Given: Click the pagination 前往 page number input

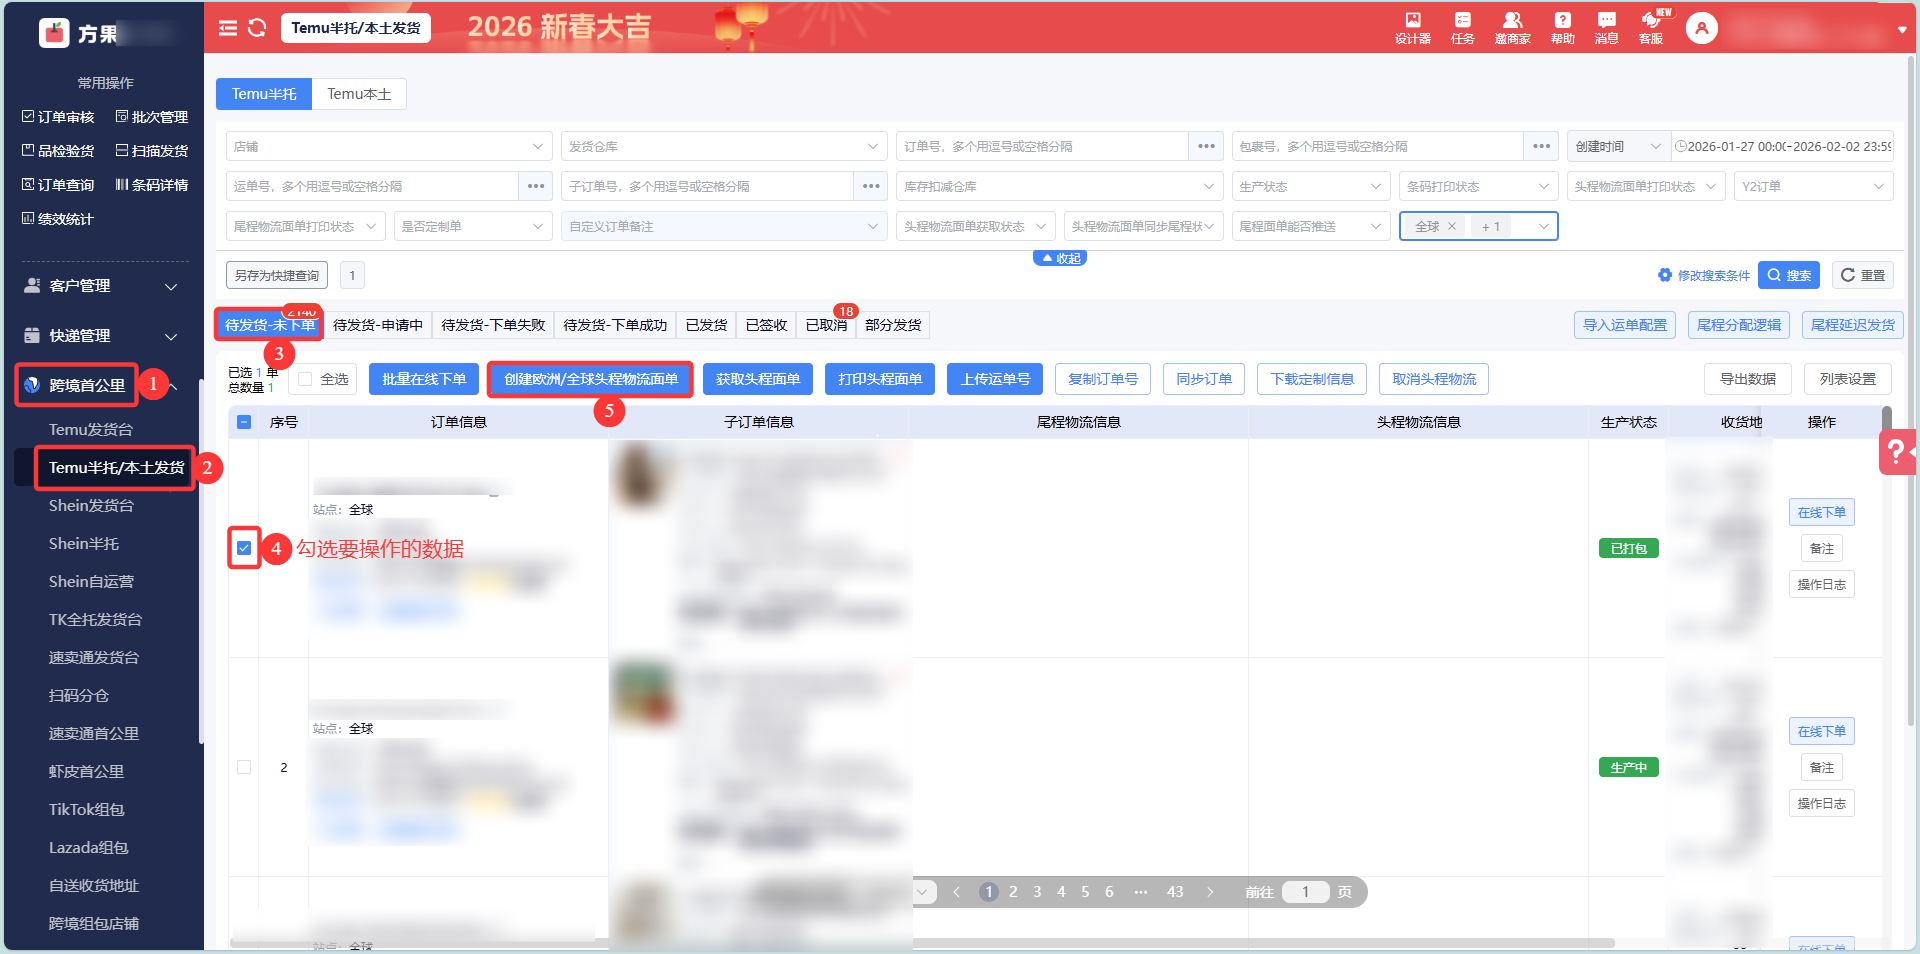Looking at the screenshot, I should click(1305, 892).
